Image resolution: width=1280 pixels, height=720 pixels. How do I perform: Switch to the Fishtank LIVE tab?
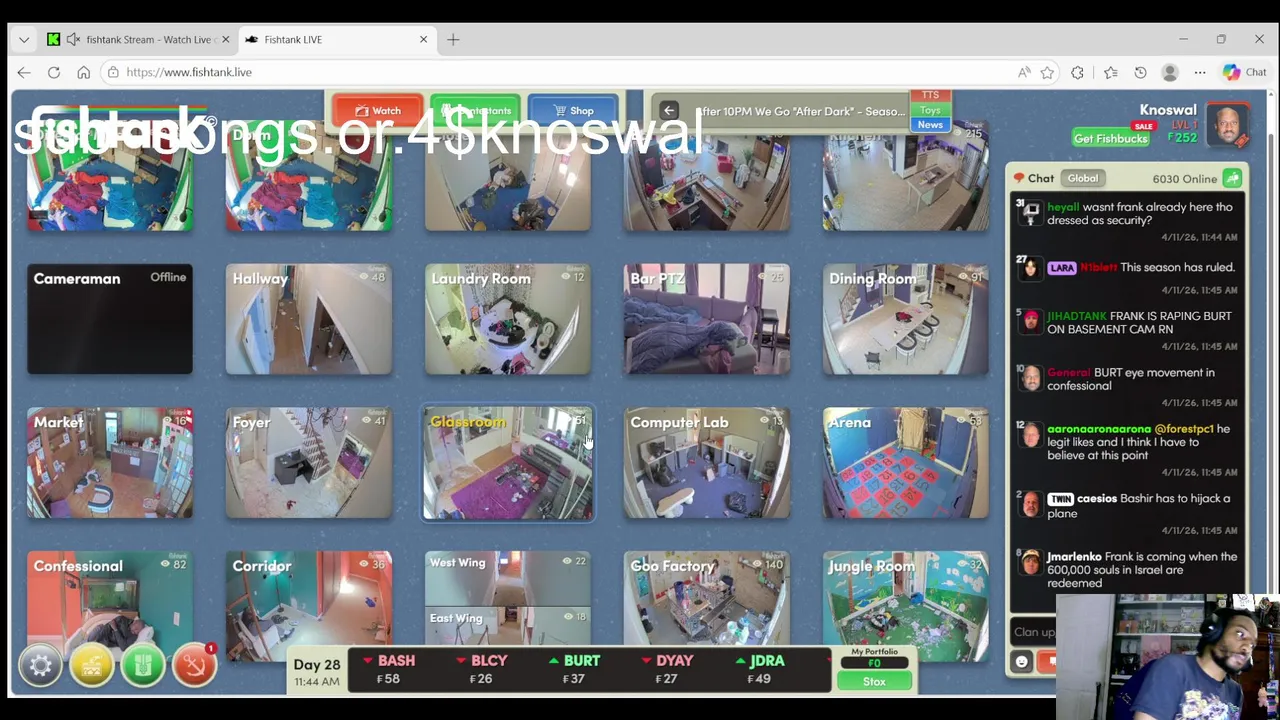pyautogui.click(x=336, y=39)
